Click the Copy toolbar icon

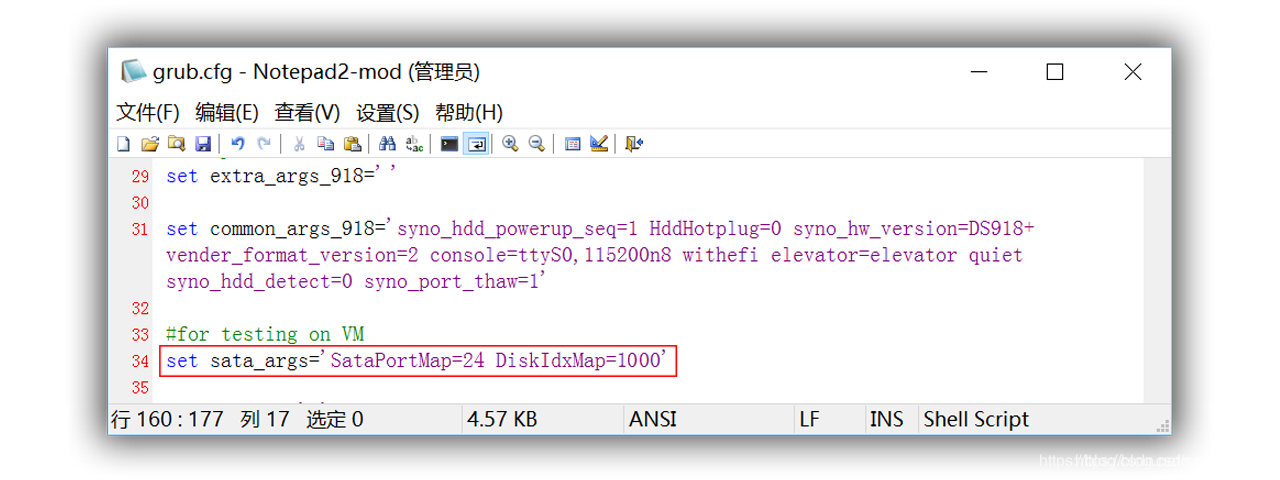tap(325, 144)
